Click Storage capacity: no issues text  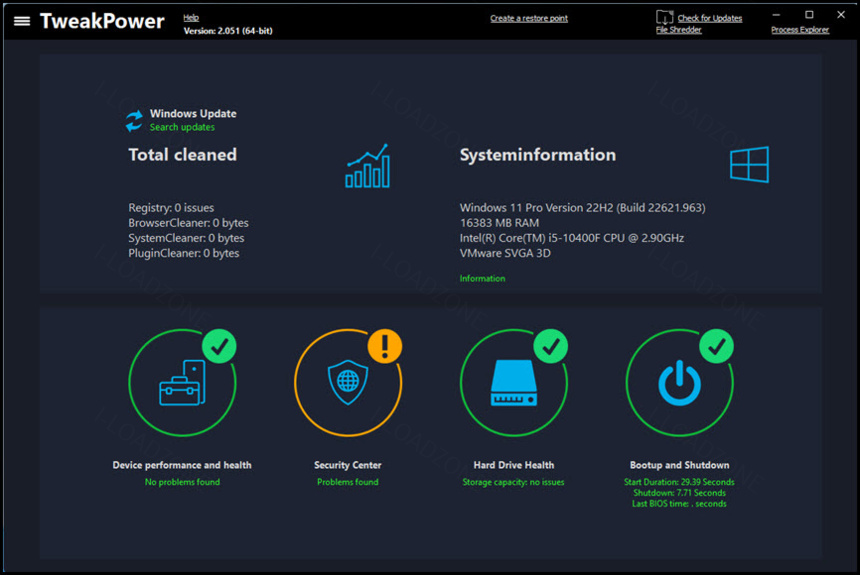tap(513, 482)
